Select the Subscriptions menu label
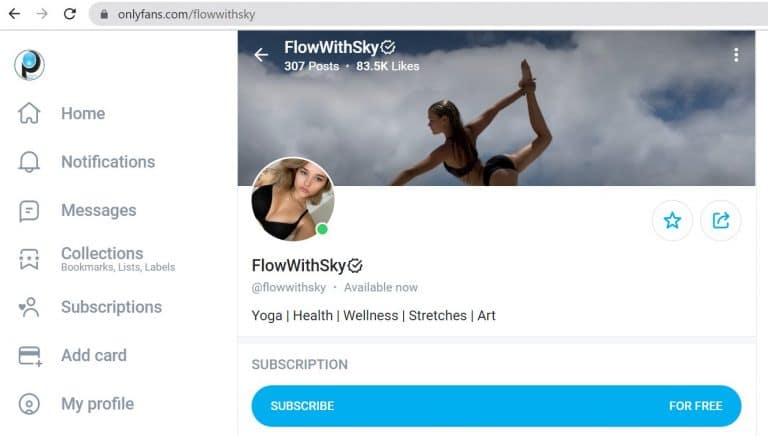This screenshot has height=436, width=768. [x=111, y=307]
